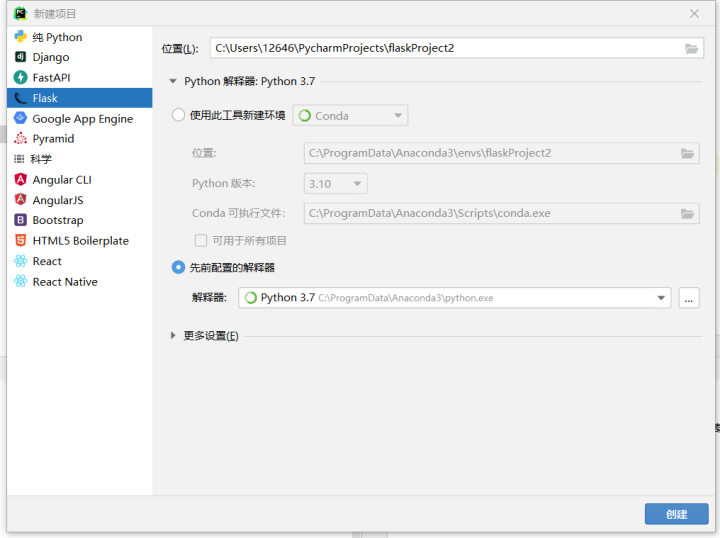The height and width of the screenshot is (538, 720).
Task: Click the Pyramid project icon
Action: pyautogui.click(x=20, y=138)
